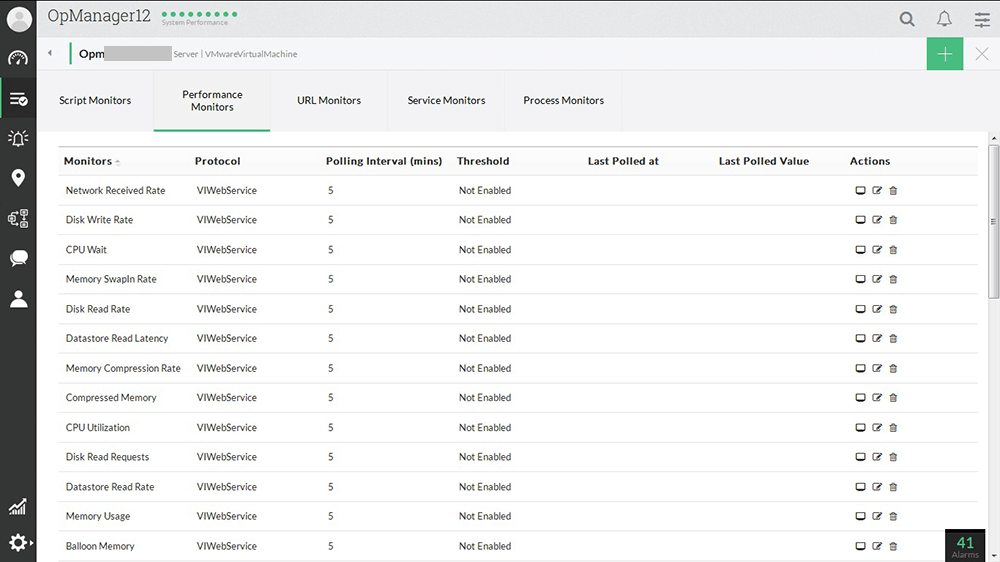The image size is (1000, 562).
Task: Open the Service Monitors tab
Action: tap(446, 101)
